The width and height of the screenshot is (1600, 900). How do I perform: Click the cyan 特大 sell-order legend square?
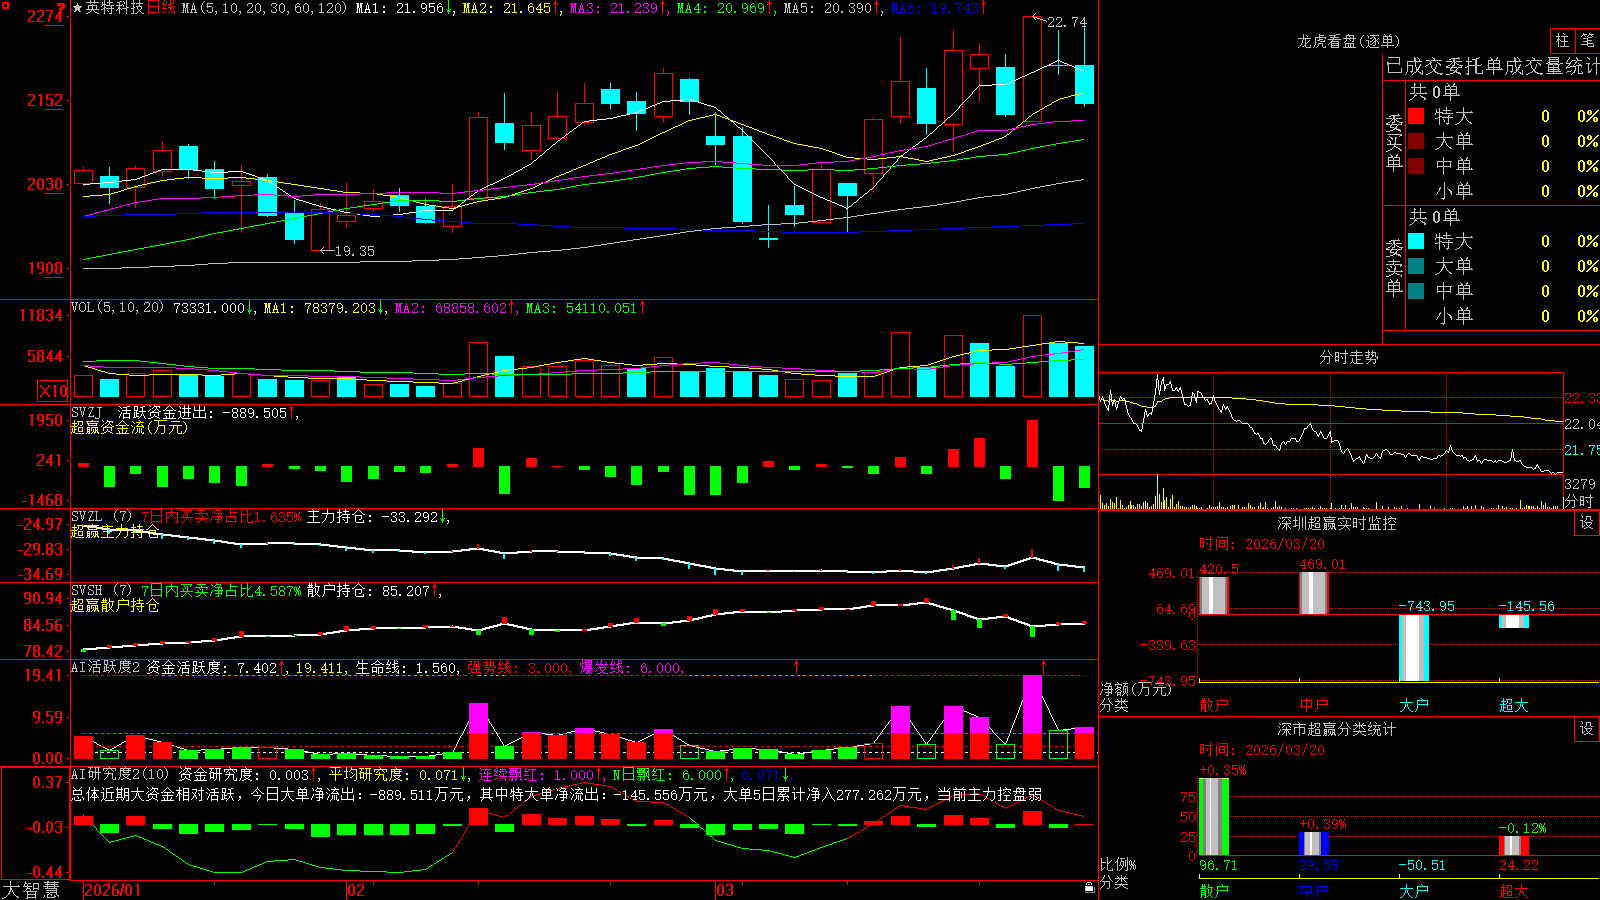[x=1416, y=241]
